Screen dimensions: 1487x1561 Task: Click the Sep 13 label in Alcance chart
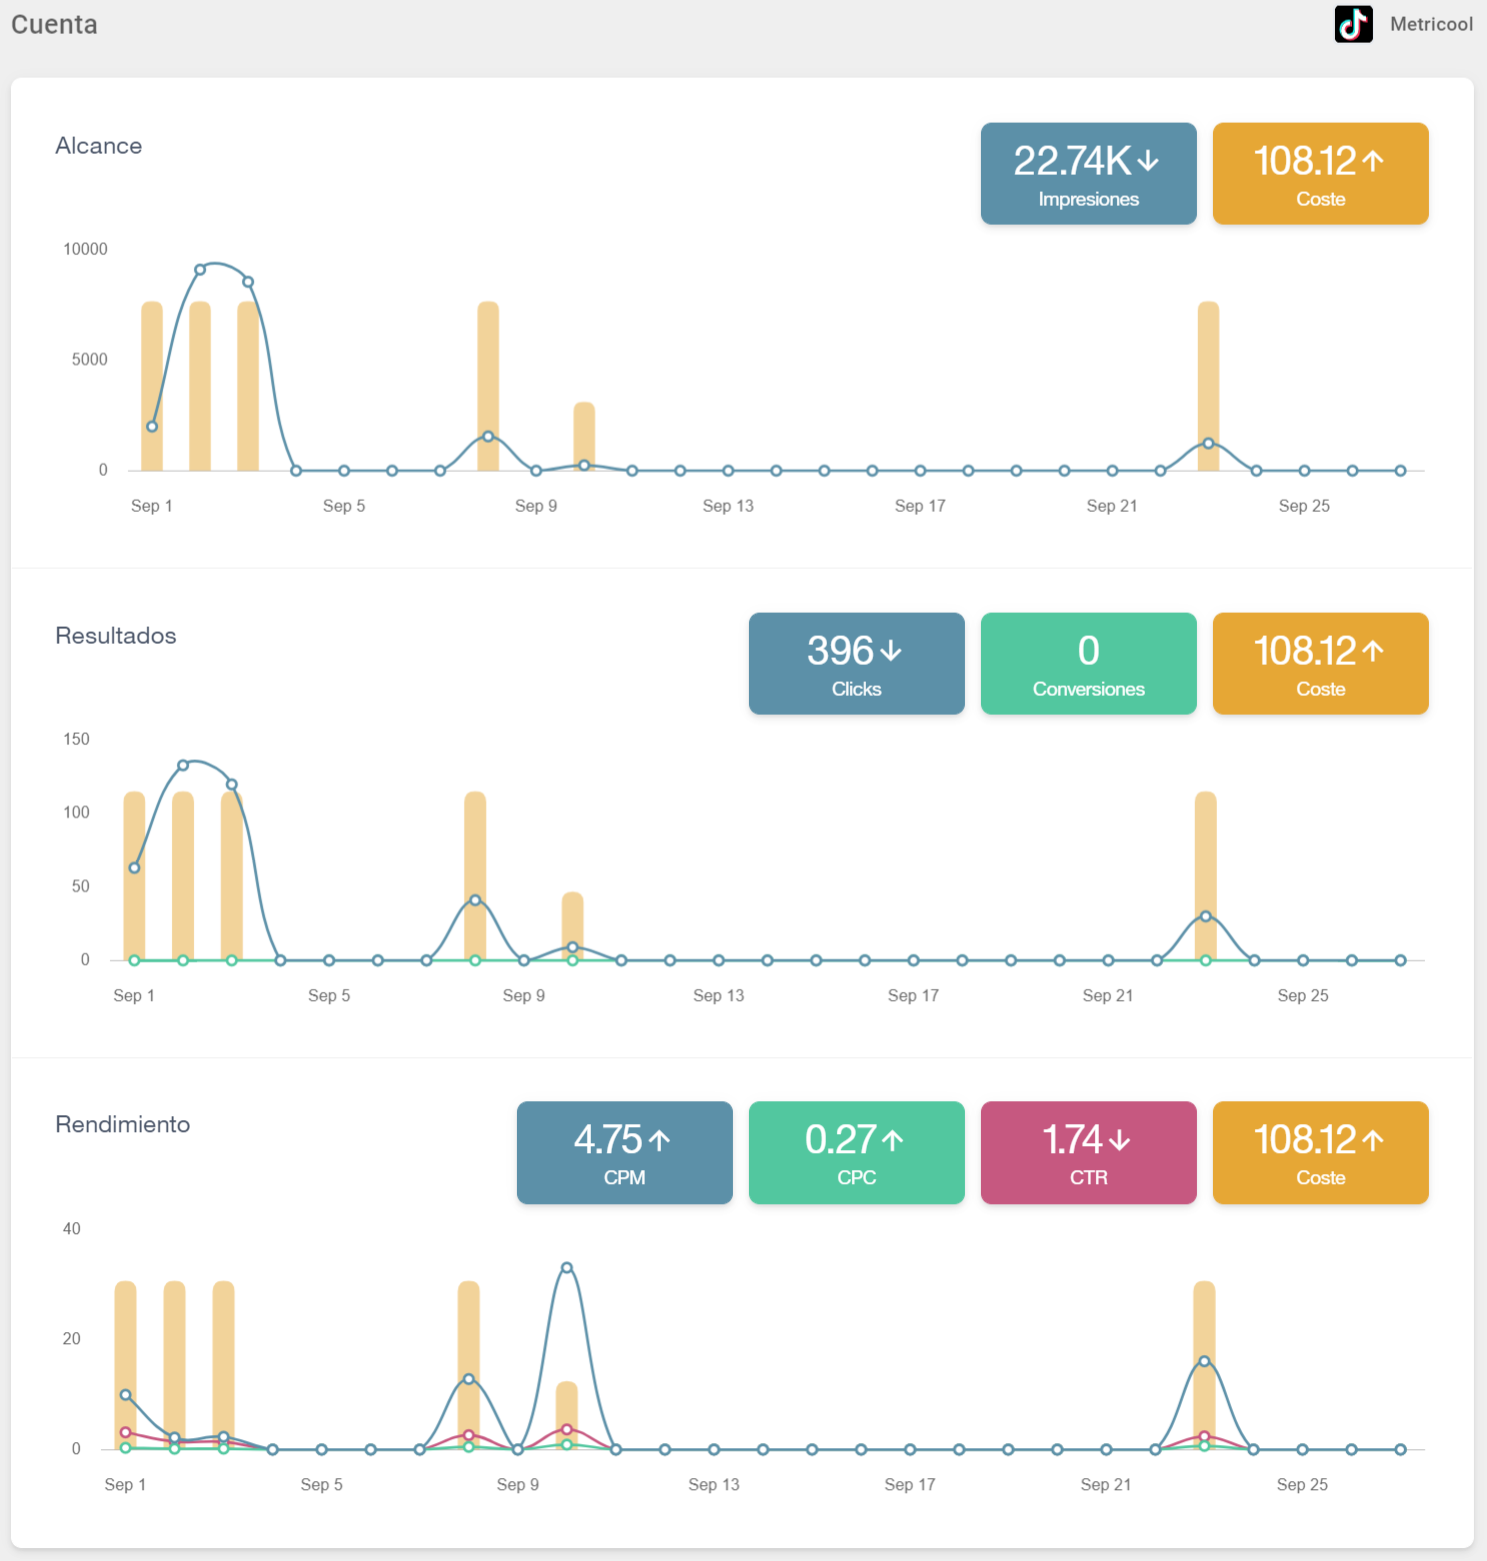[728, 506]
